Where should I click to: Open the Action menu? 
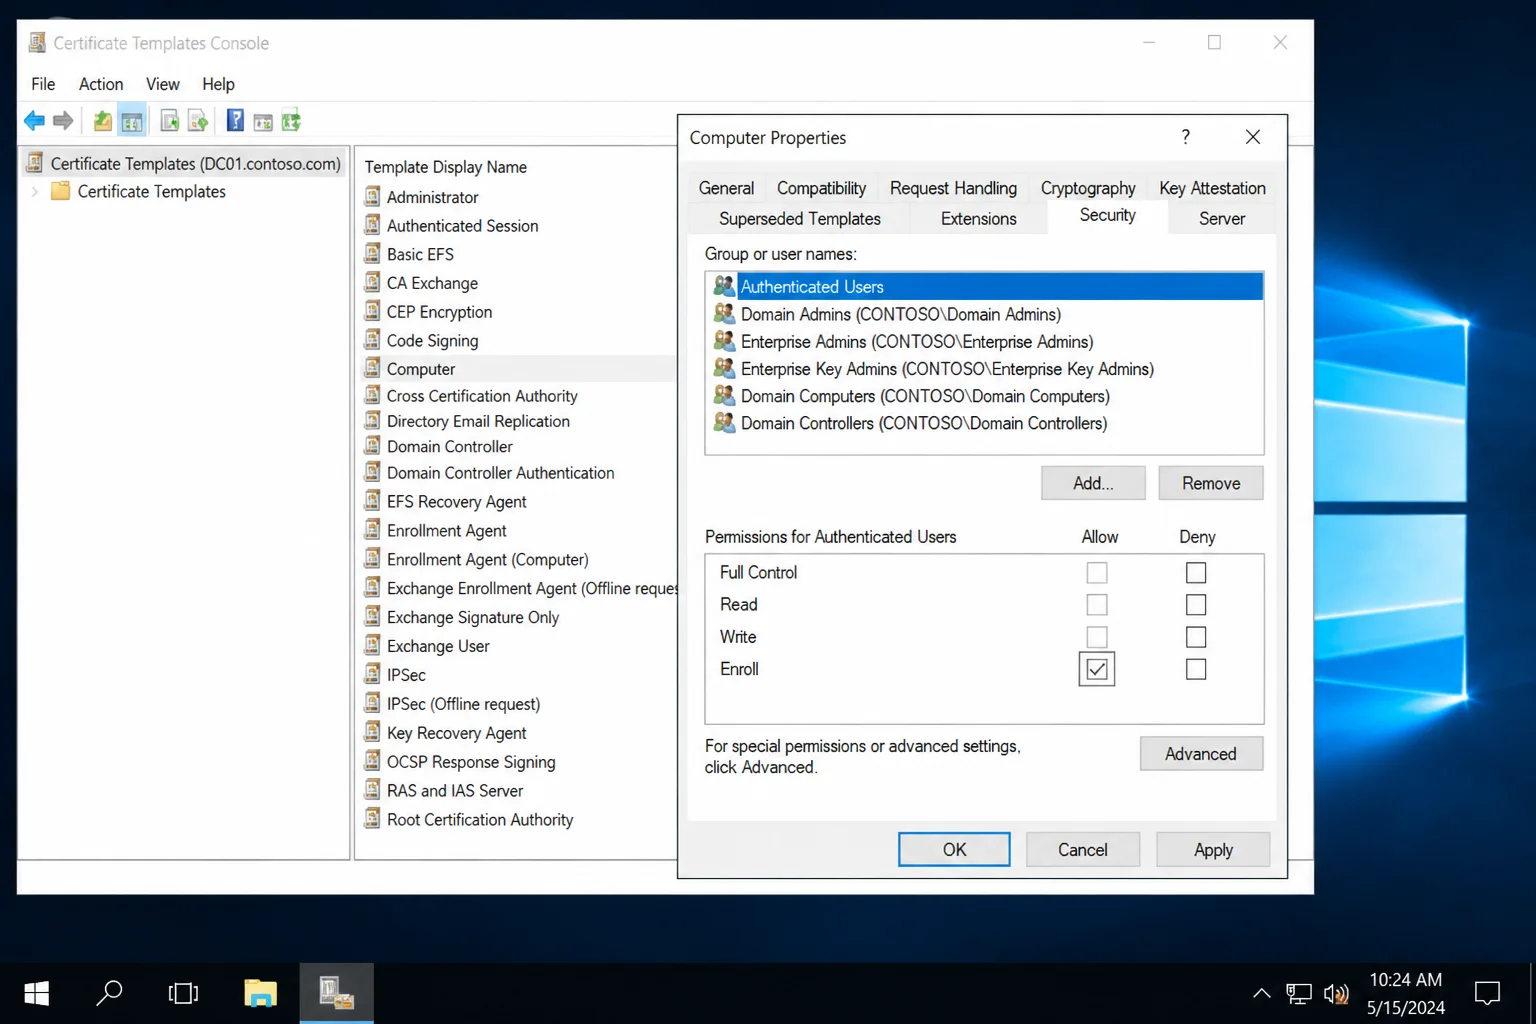101,84
